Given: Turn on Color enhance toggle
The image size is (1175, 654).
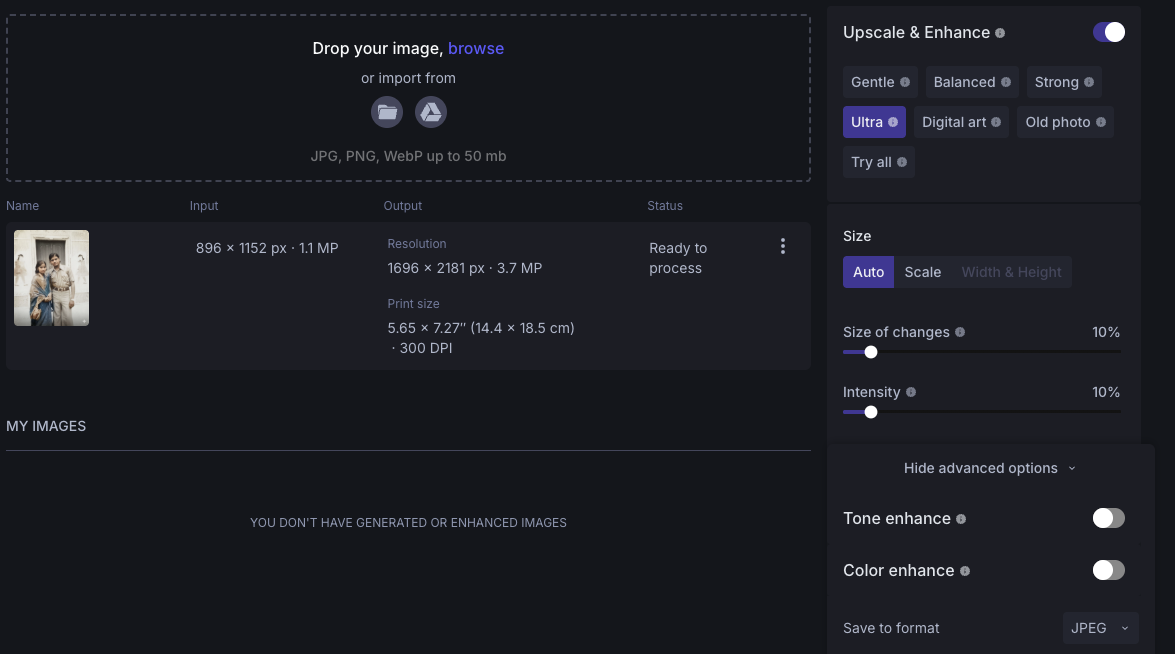Looking at the screenshot, I should pyautogui.click(x=1108, y=570).
